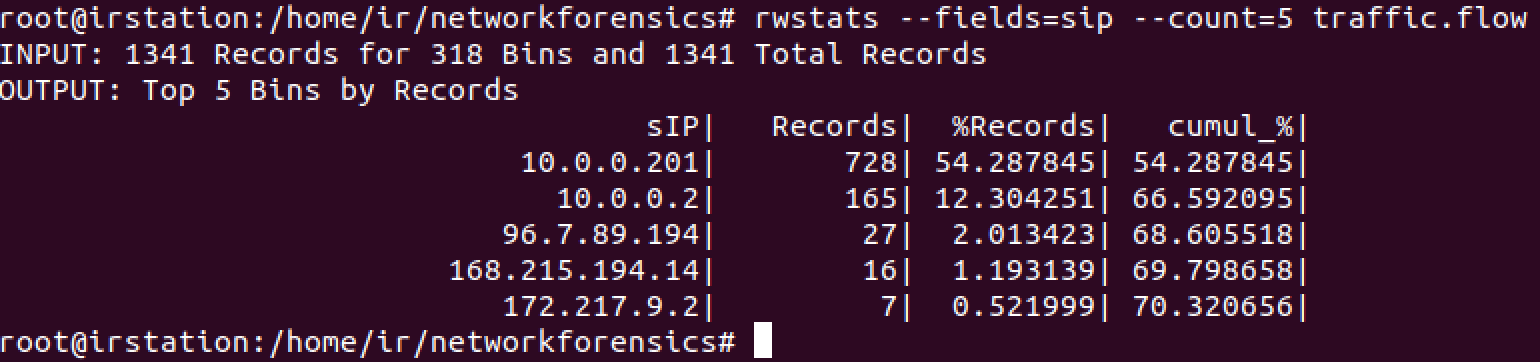Click the record count 16

(x=879, y=271)
